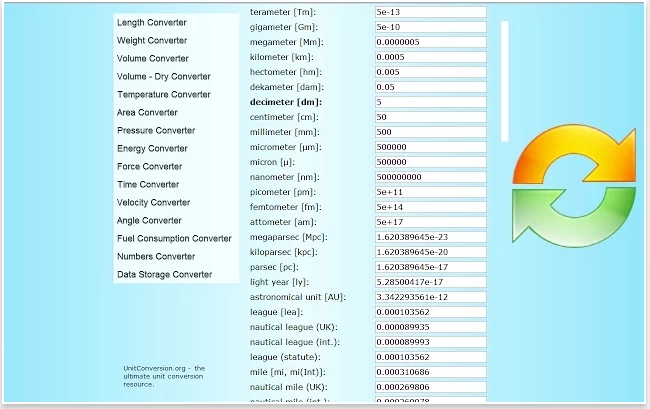This screenshot has height=409, width=650.
Task: Select Temperature Converter from the sidebar
Action: click(163, 94)
